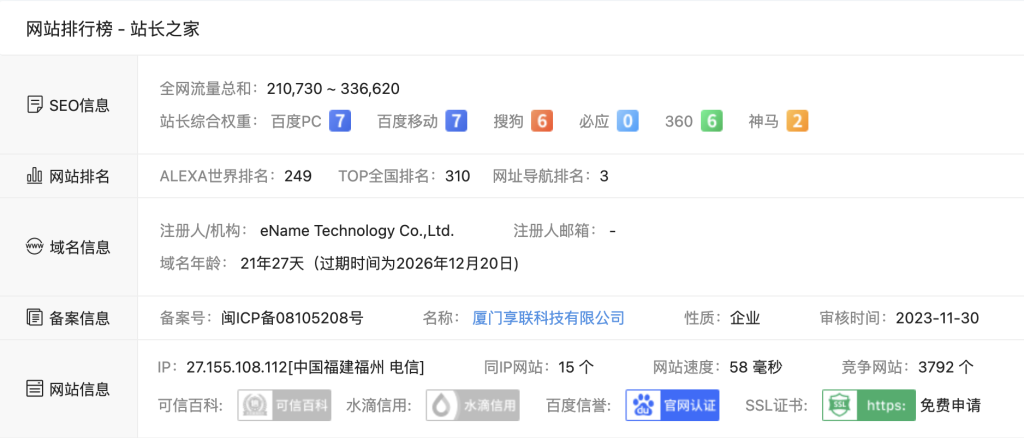Click the 注册人邮箱 dash value
This screenshot has height=438, width=1024.
click(x=613, y=230)
